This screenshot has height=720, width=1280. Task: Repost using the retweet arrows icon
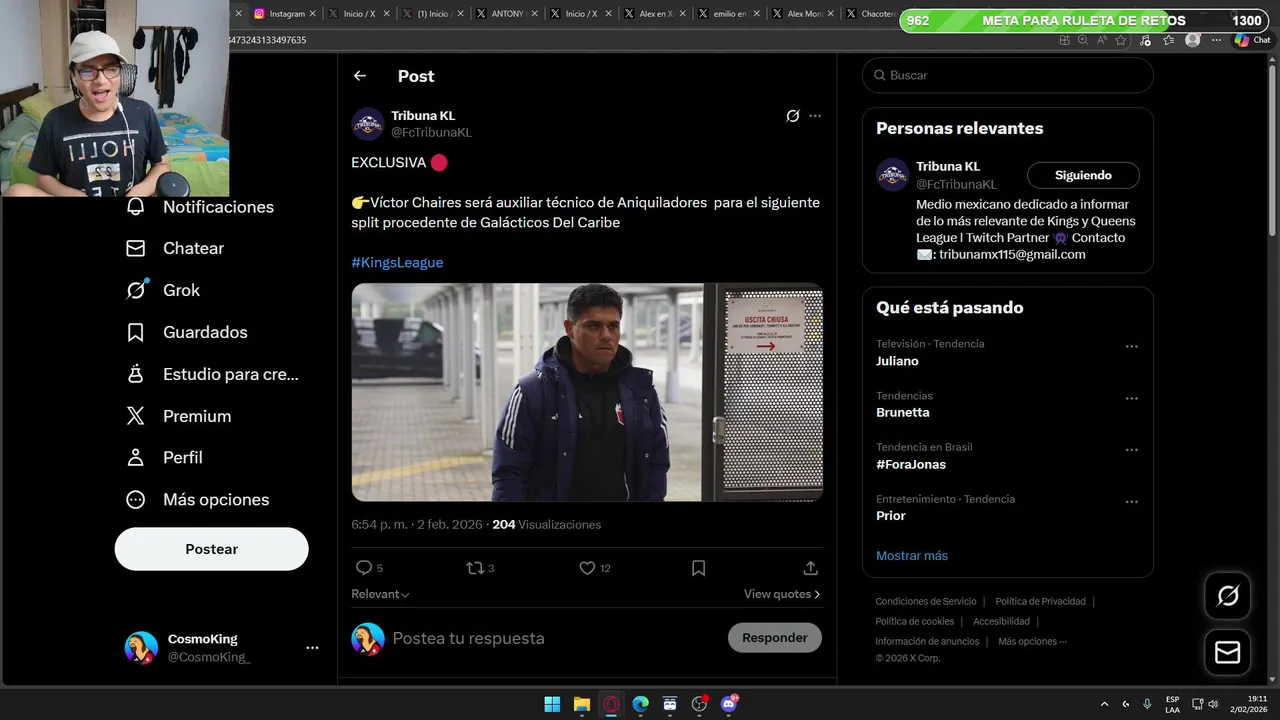(475, 568)
